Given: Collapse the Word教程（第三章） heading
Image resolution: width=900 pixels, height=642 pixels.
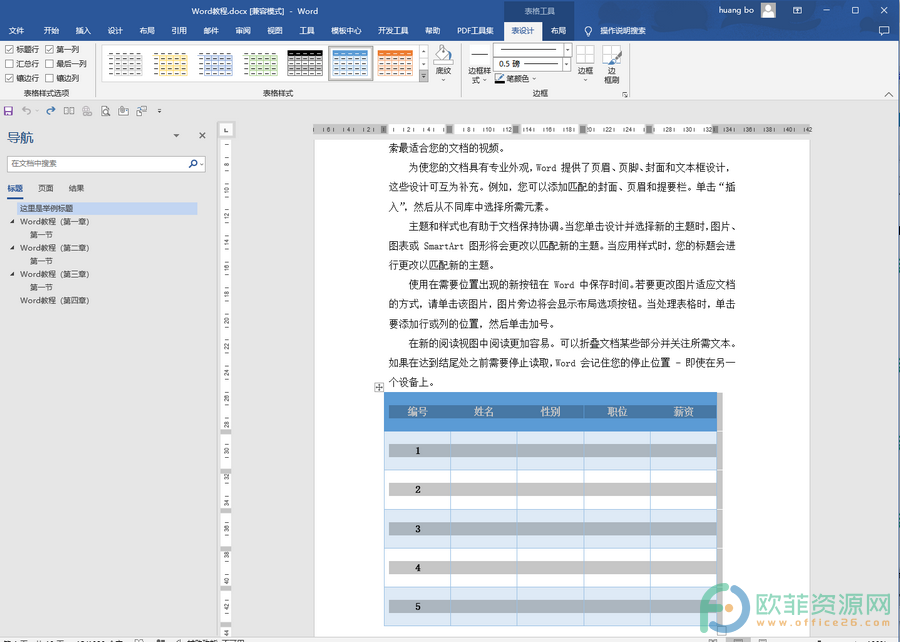Looking at the screenshot, I should point(13,274).
